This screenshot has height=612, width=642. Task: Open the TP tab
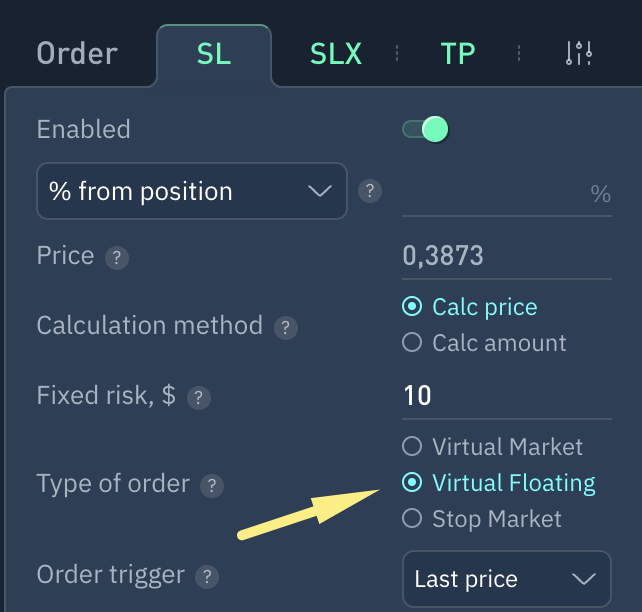458,53
